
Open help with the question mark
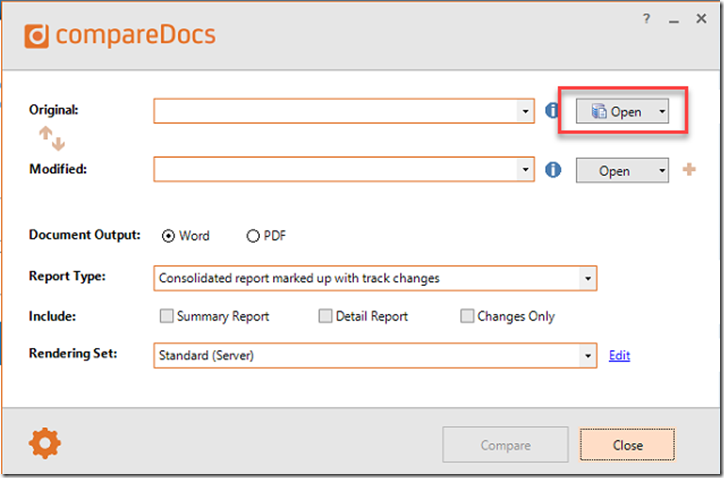pyautogui.click(x=646, y=19)
